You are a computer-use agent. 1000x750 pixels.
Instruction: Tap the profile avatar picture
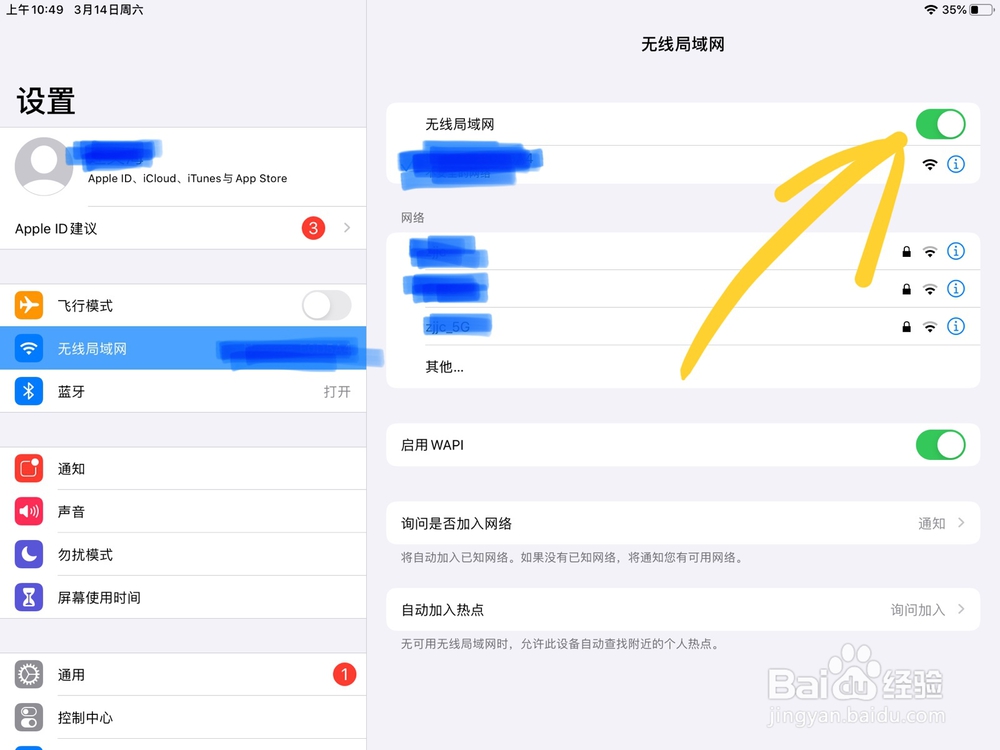tap(43, 166)
